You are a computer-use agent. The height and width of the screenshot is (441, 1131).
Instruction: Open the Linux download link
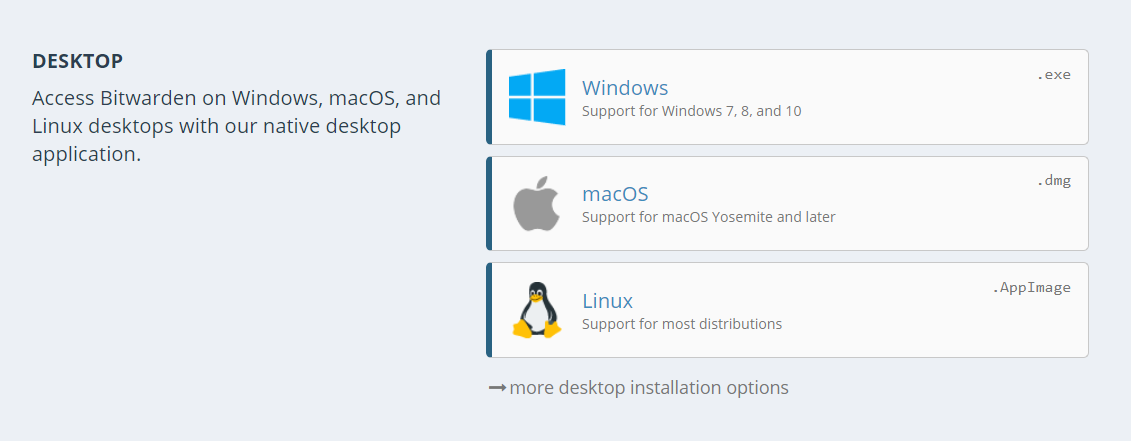tap(607, 301)
